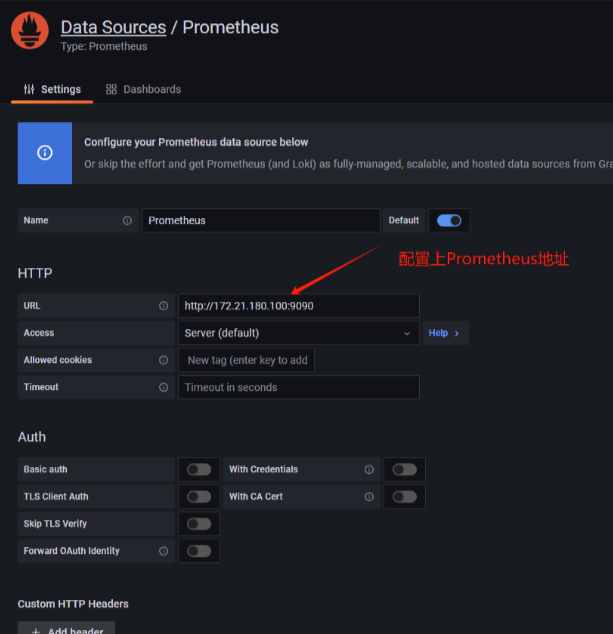Enable the With Credentials switch
This screenshot has width=613, height=634.
[x=405, y=469]
